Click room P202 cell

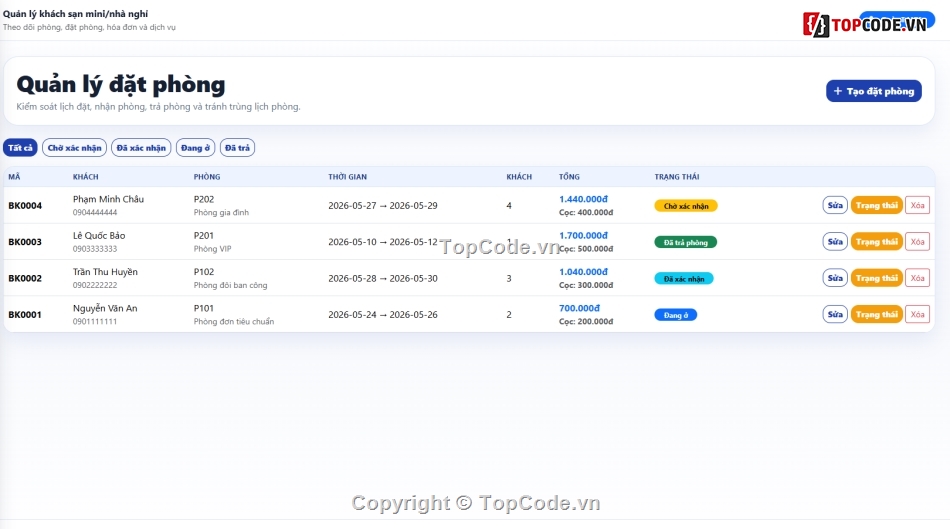coord(204,199)
